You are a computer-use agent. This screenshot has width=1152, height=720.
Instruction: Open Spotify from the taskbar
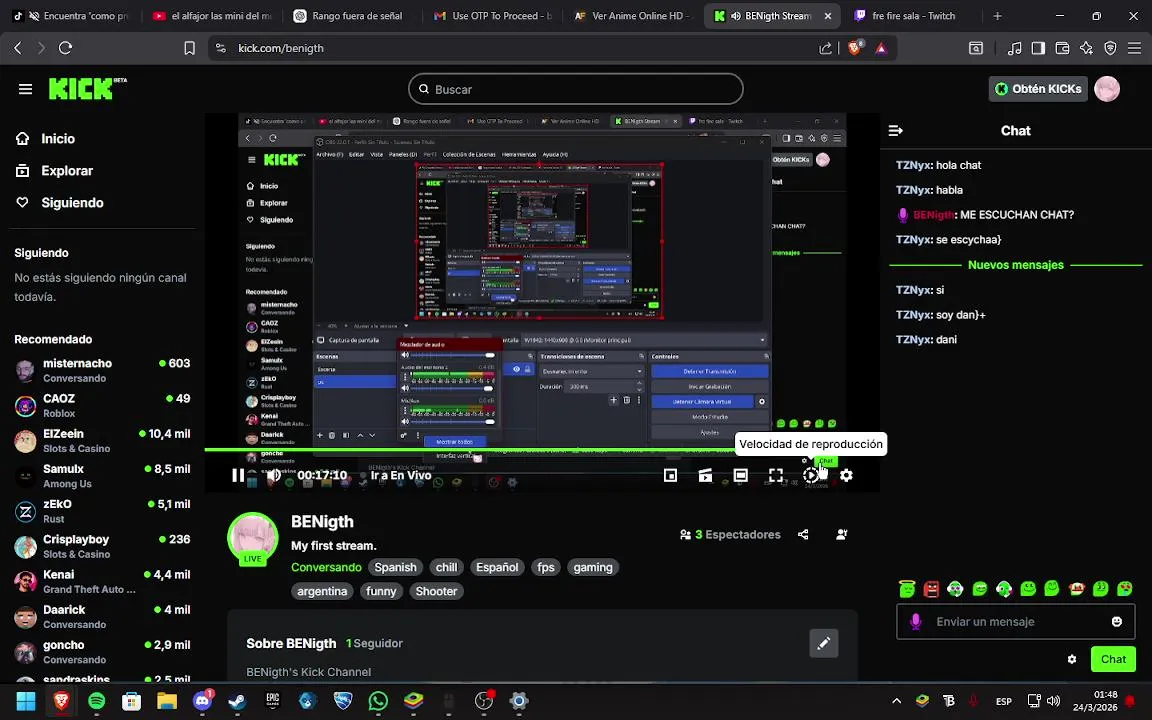96,701
